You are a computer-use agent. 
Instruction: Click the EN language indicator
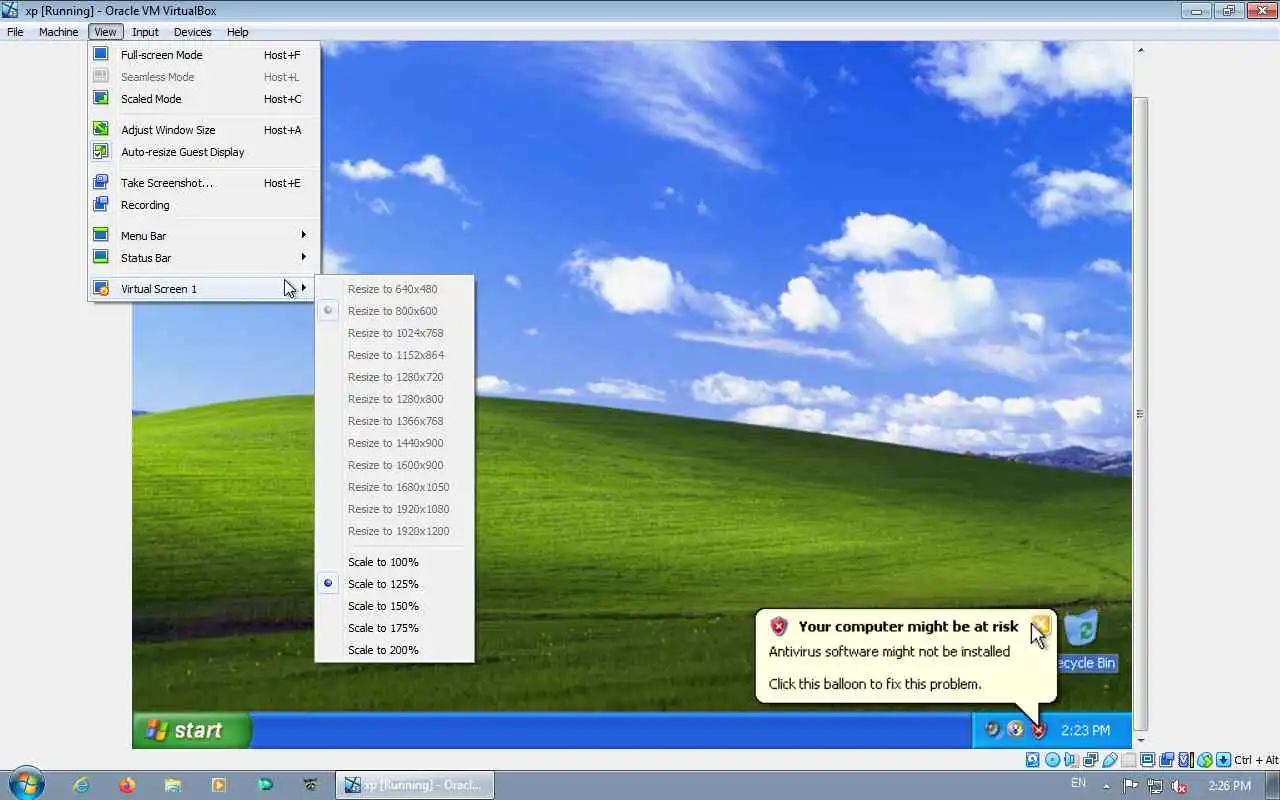tap(1078, 784)
